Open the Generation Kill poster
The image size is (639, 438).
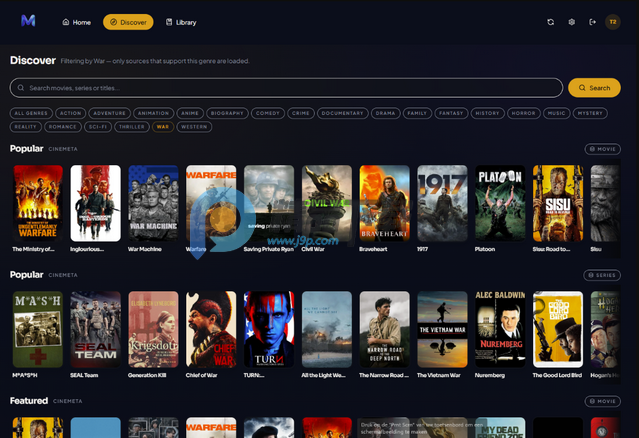(x=154, y=329)
